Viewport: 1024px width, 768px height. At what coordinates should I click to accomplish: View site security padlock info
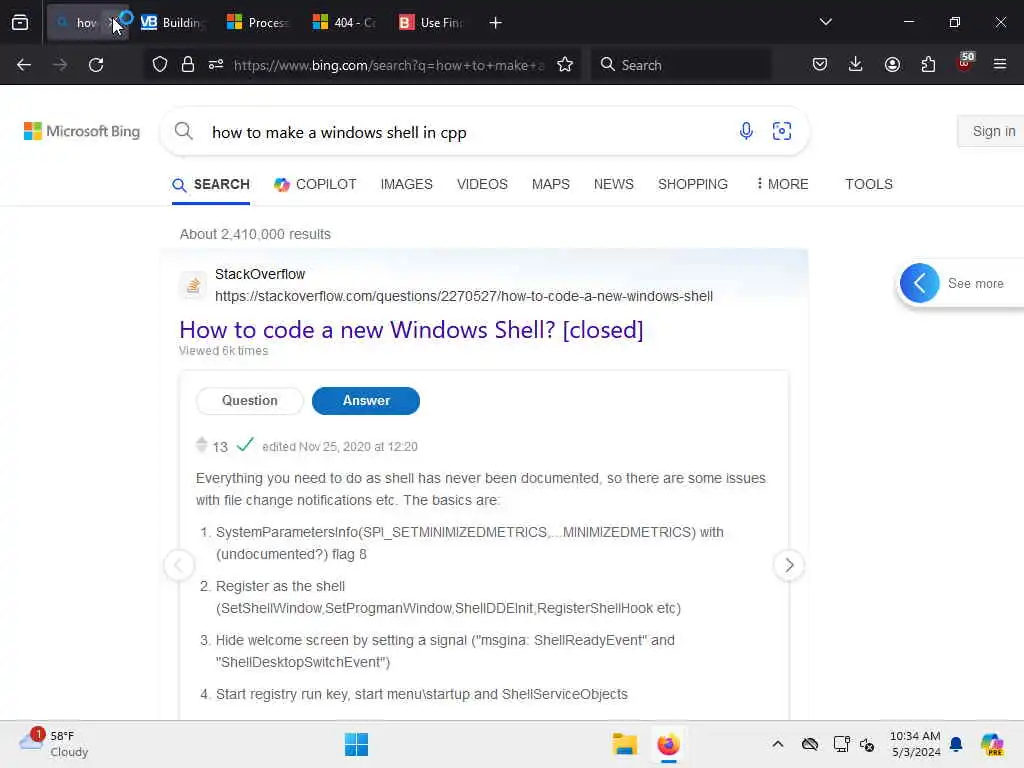188,65
